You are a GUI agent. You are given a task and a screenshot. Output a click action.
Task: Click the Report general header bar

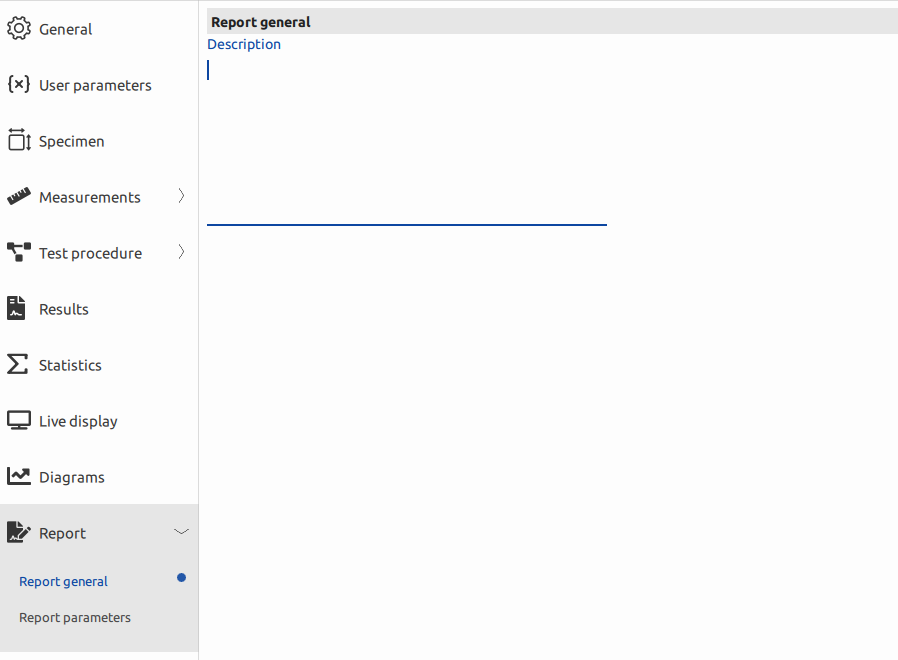(552, 22)
